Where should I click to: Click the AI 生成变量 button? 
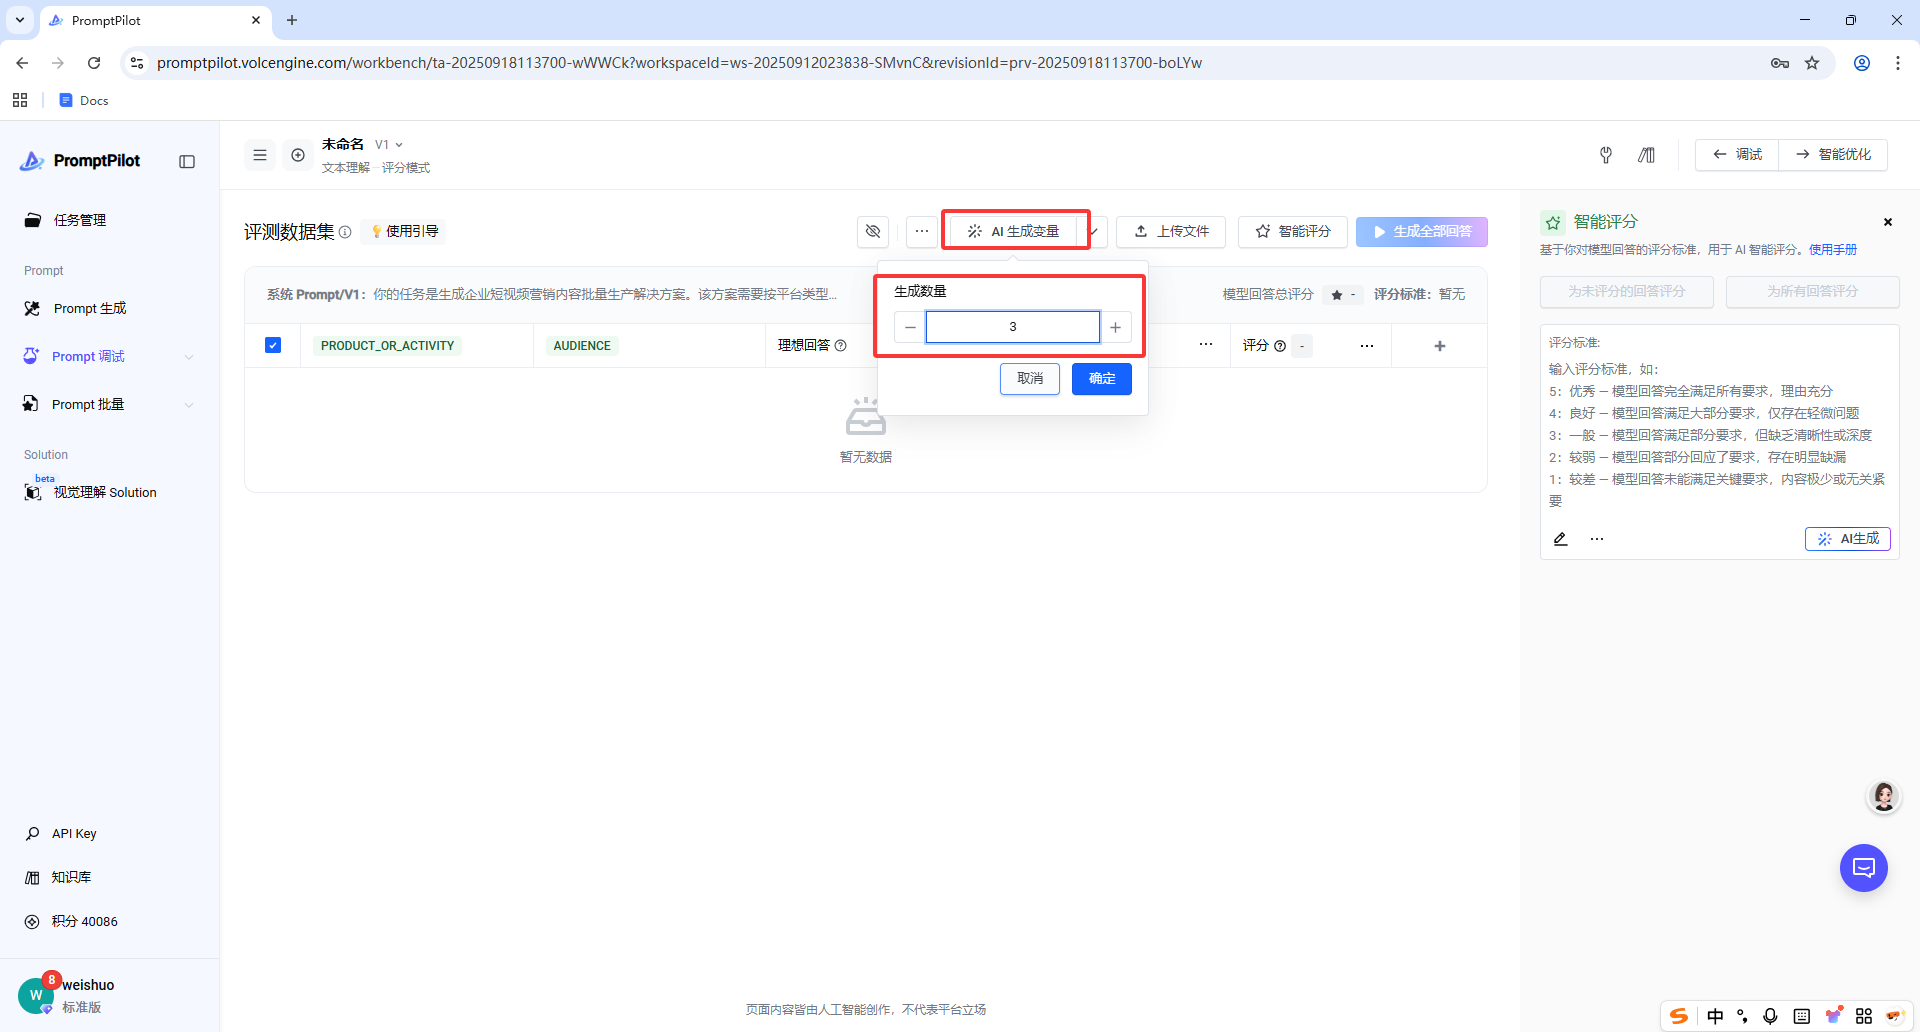[x=1015, y=231]
